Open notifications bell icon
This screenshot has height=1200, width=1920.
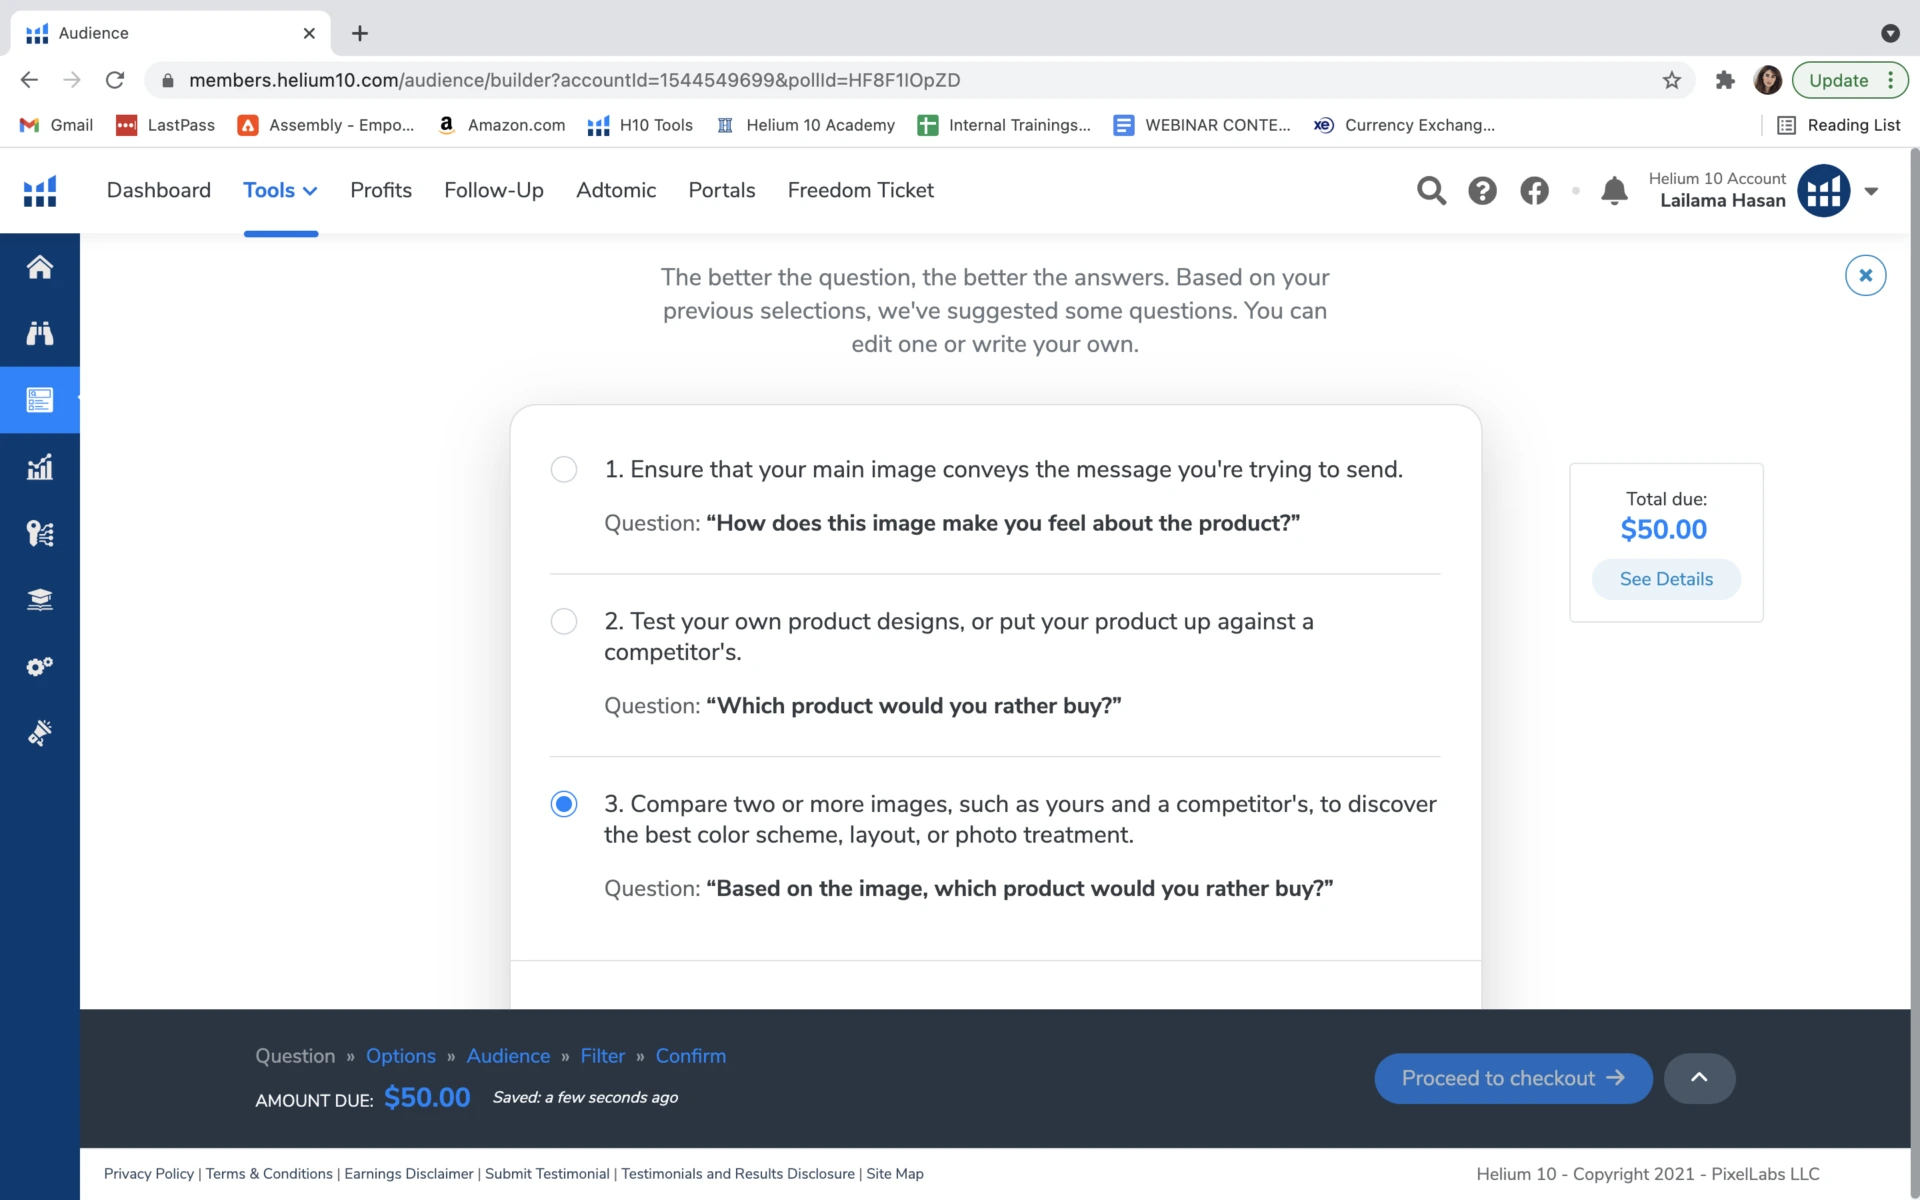click(1614, 190)
